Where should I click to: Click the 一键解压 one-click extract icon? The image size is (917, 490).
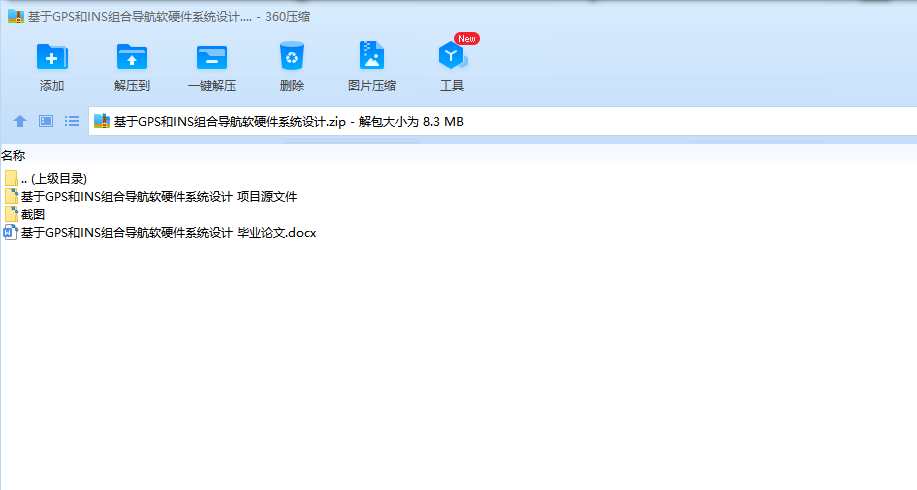tap(212, 57)
